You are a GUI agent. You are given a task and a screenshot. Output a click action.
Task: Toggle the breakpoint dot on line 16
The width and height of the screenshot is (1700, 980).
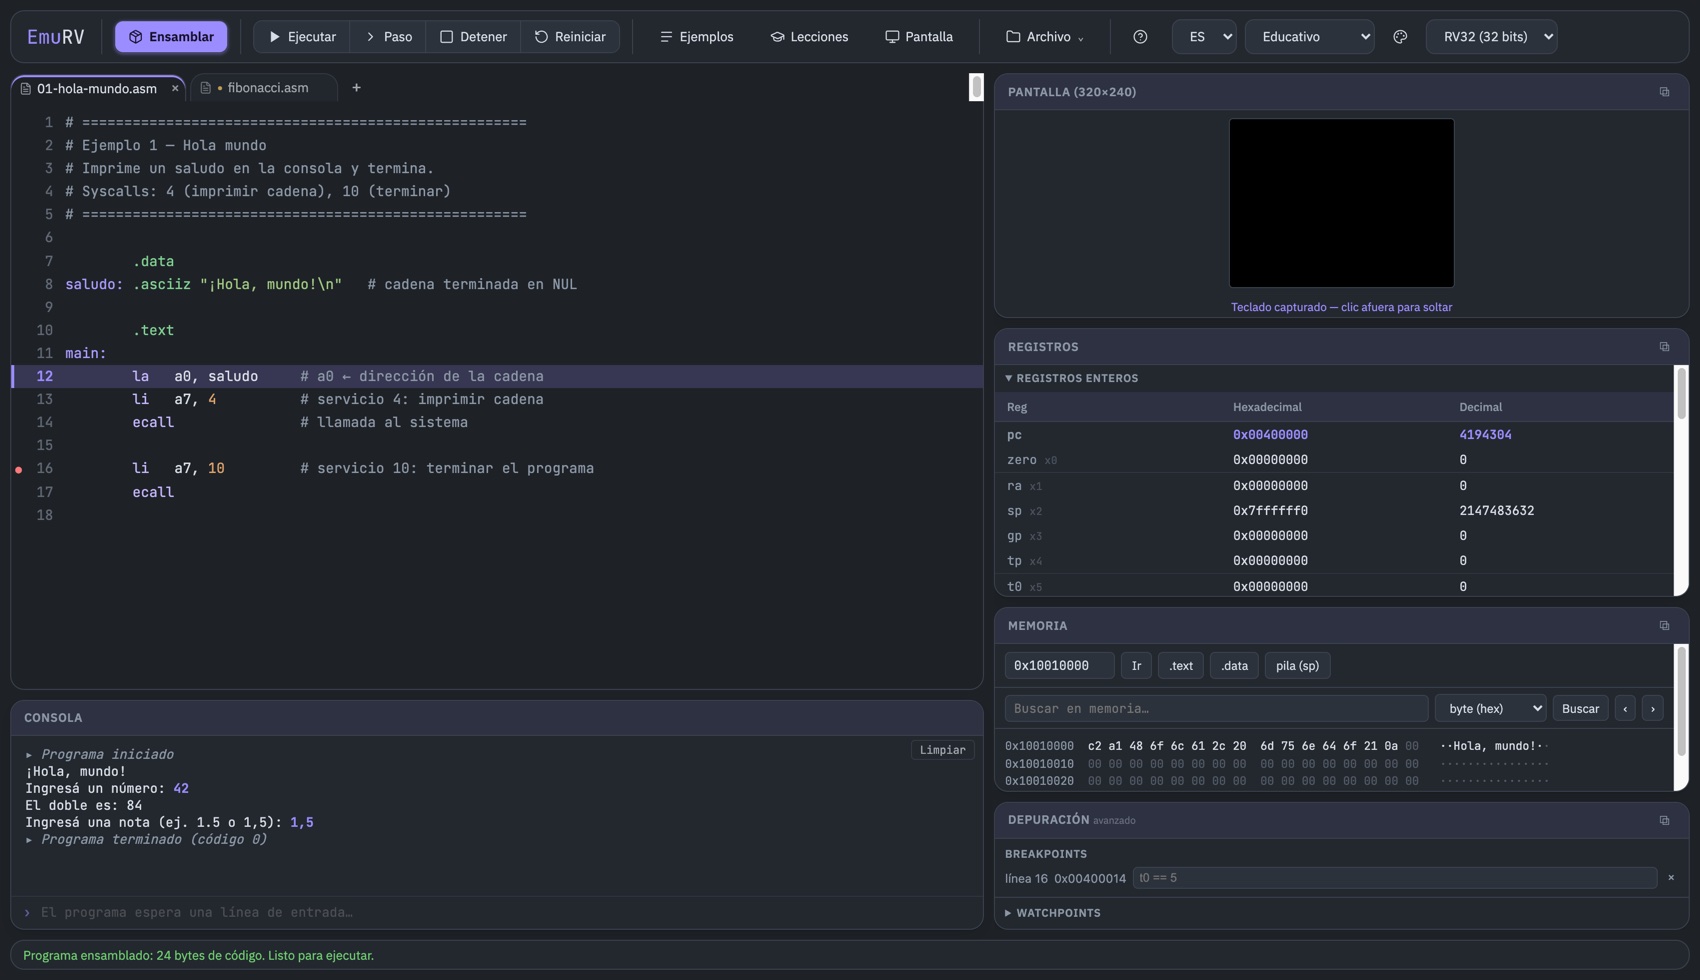click(x=18, y=469)
